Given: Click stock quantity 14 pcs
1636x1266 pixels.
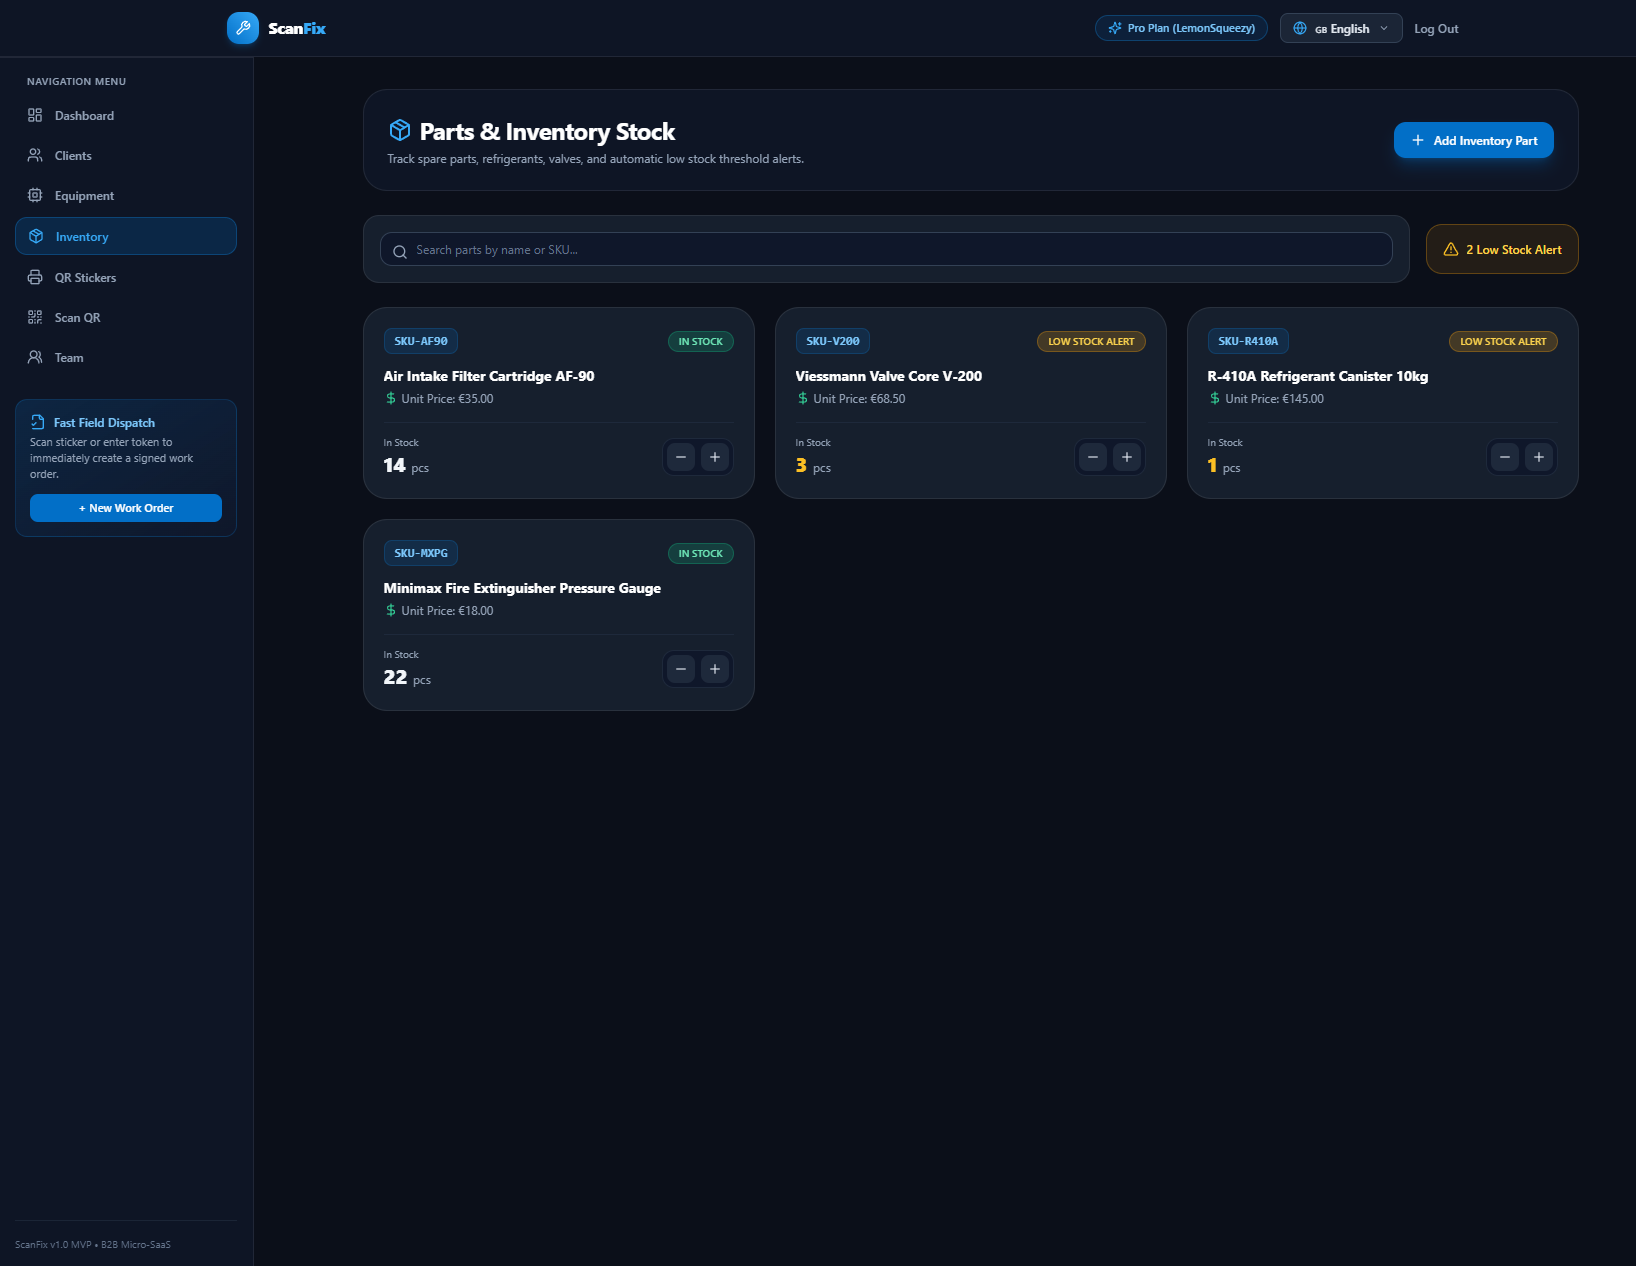Looking at the screenshot, I should (406, 466).
